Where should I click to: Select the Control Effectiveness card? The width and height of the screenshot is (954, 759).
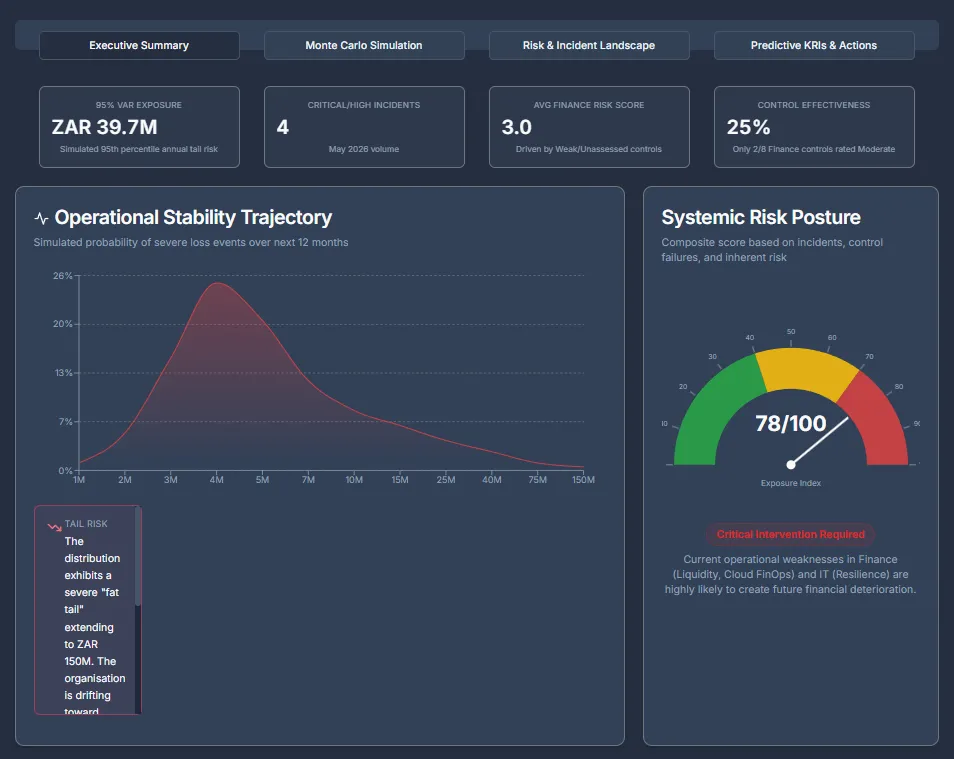point(814,127)
